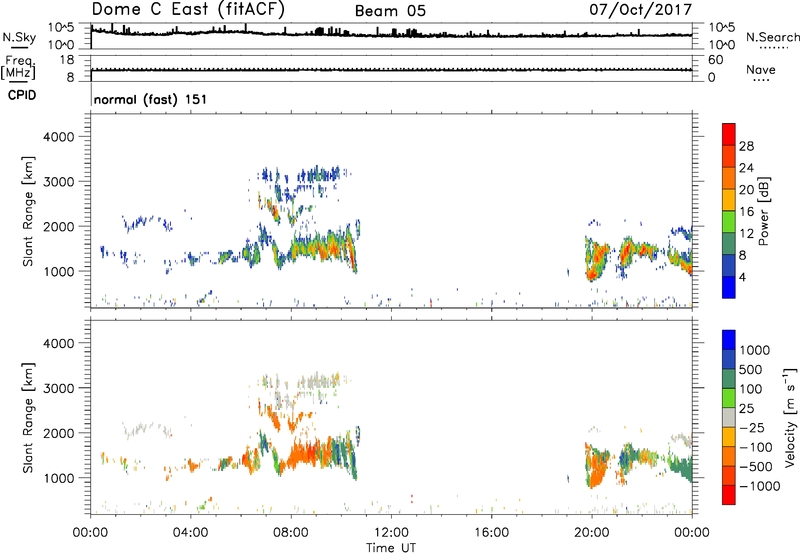This screenshot has width=800, height=554.
Task: Click the '3000' tick on the velocity panel axis
Action: click(x=58, y=388)
